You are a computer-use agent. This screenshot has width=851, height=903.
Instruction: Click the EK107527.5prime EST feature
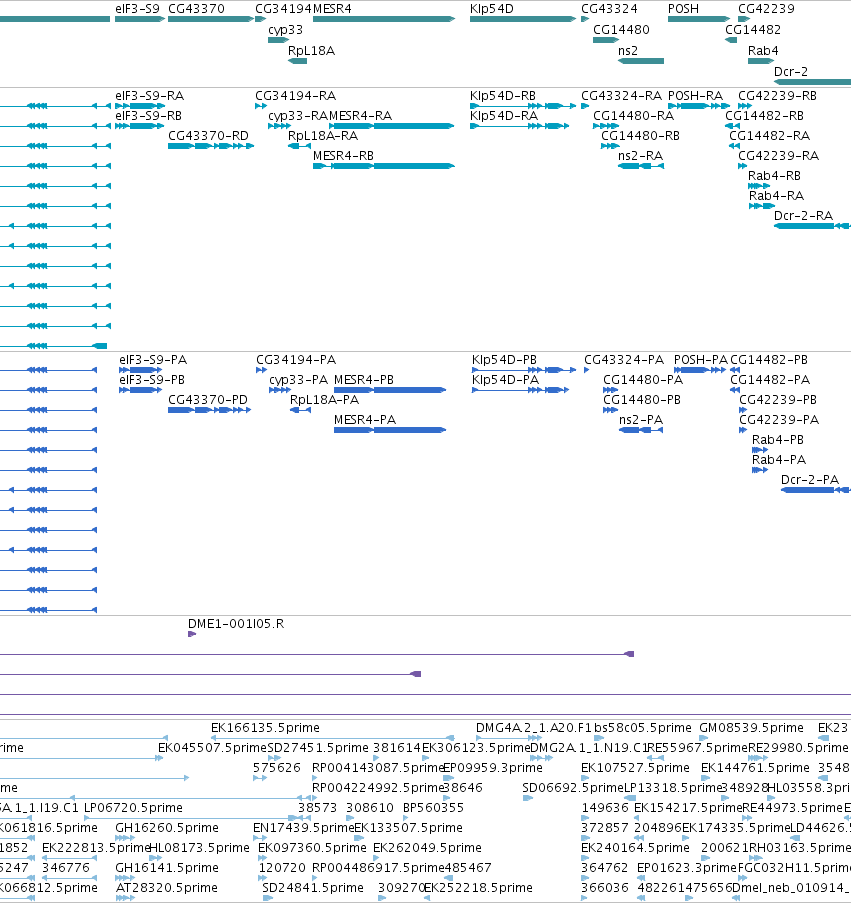tap(584, 778)
